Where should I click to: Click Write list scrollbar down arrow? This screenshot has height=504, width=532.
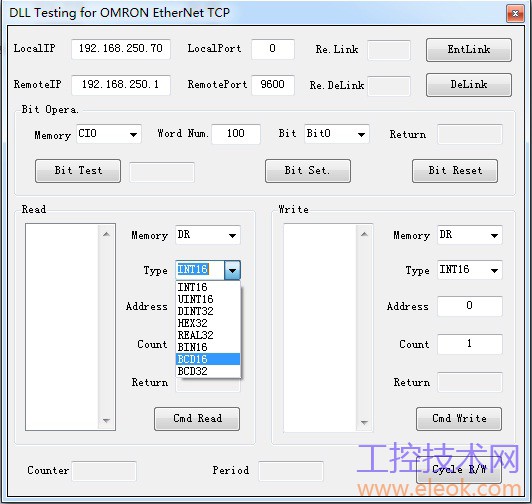tap(364, 423)
